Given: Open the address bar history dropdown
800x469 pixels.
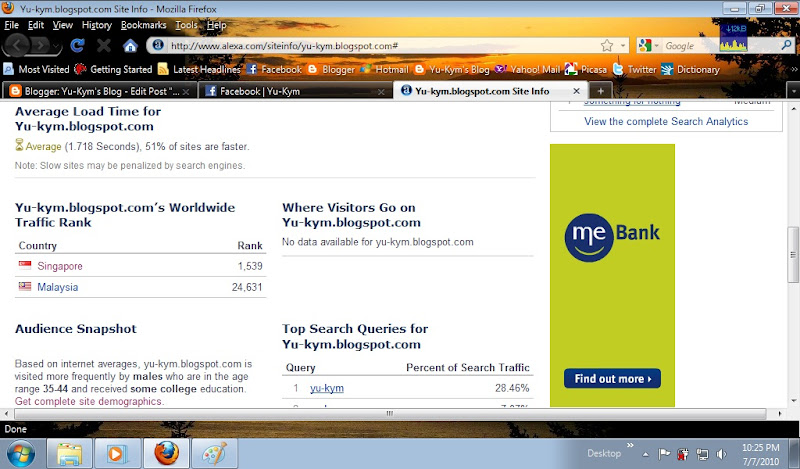Looking at the screenshot, I should (x=623, y=46).
